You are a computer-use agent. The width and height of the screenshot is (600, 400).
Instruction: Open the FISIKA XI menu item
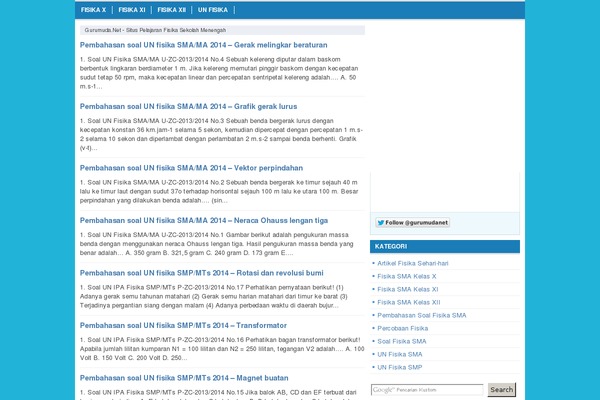click(132, 10)
